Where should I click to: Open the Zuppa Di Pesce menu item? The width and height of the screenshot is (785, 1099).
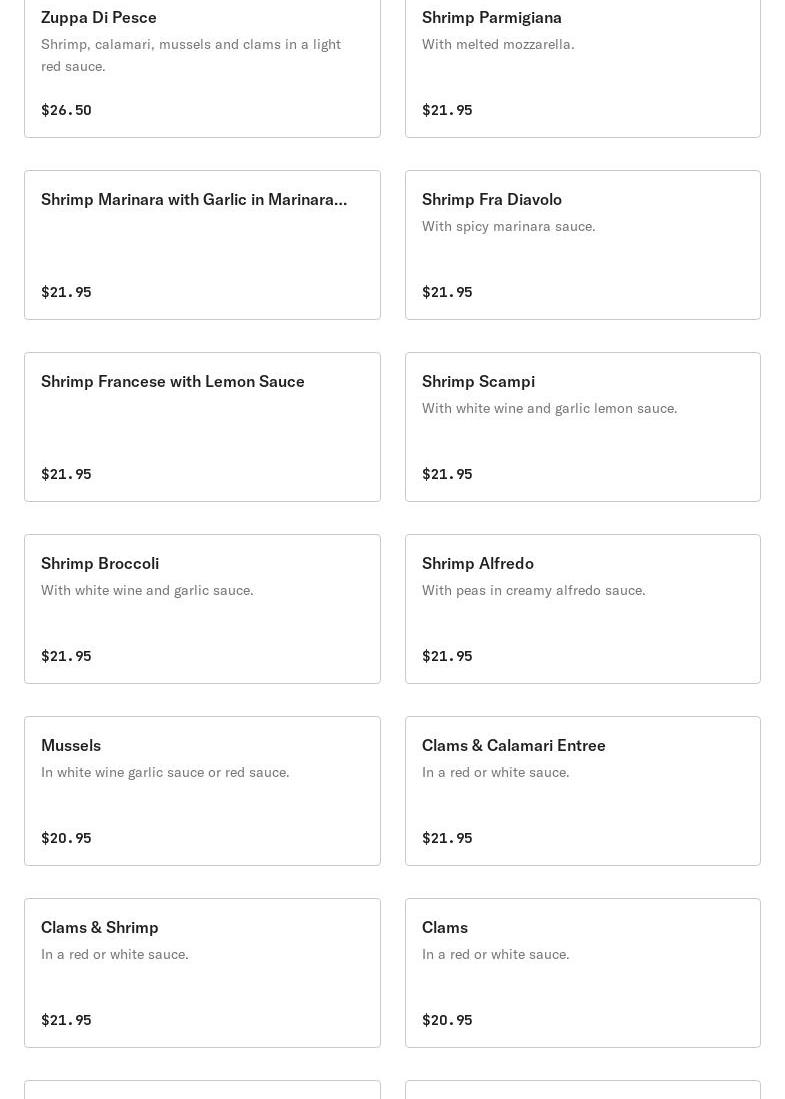(x=202, y=62)
